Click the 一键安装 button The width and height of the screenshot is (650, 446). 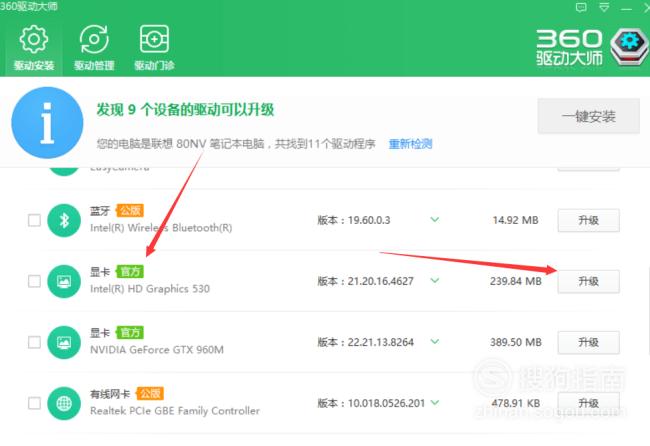point(588,116)
